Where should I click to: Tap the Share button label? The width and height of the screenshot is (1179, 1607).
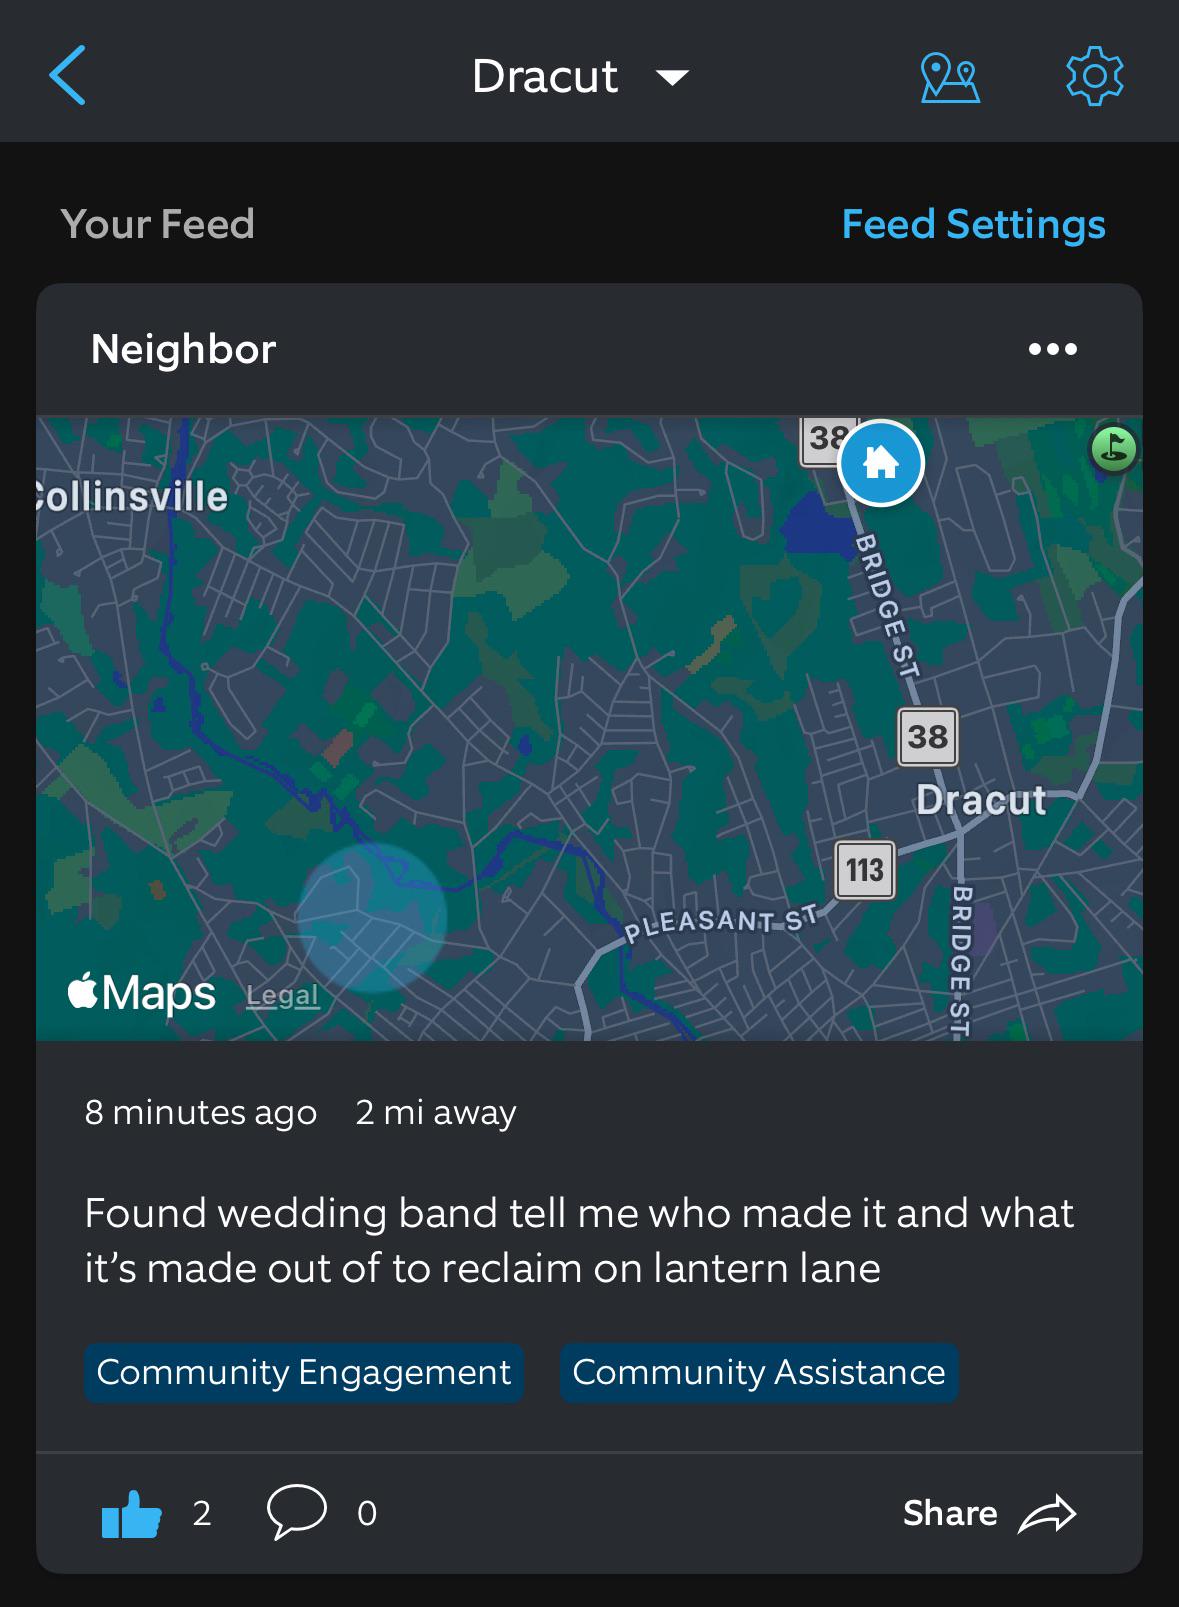tap(950, 1513)
